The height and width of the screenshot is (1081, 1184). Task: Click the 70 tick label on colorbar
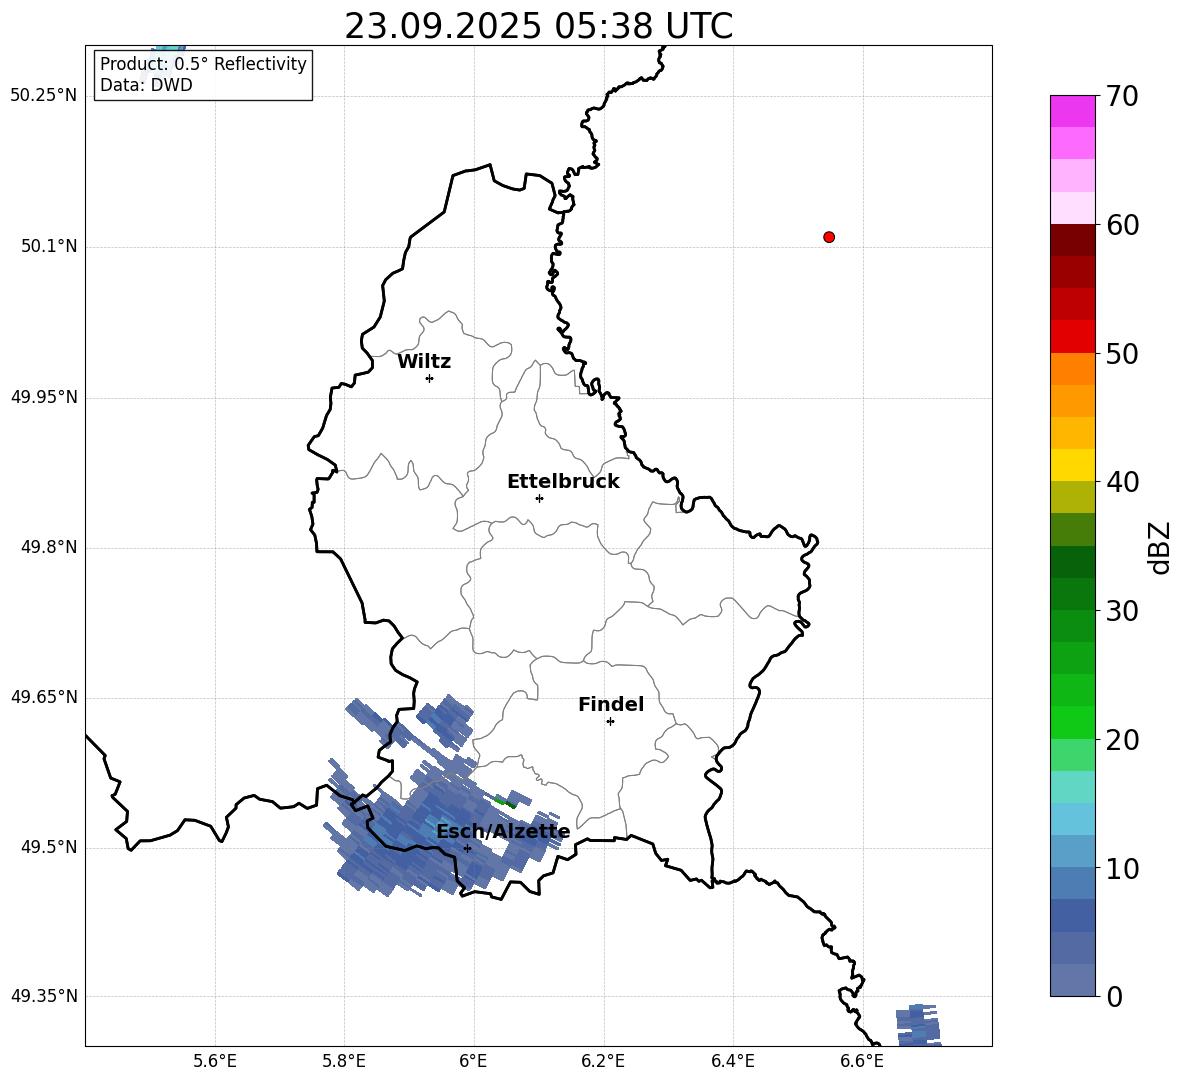(1122, 97)
